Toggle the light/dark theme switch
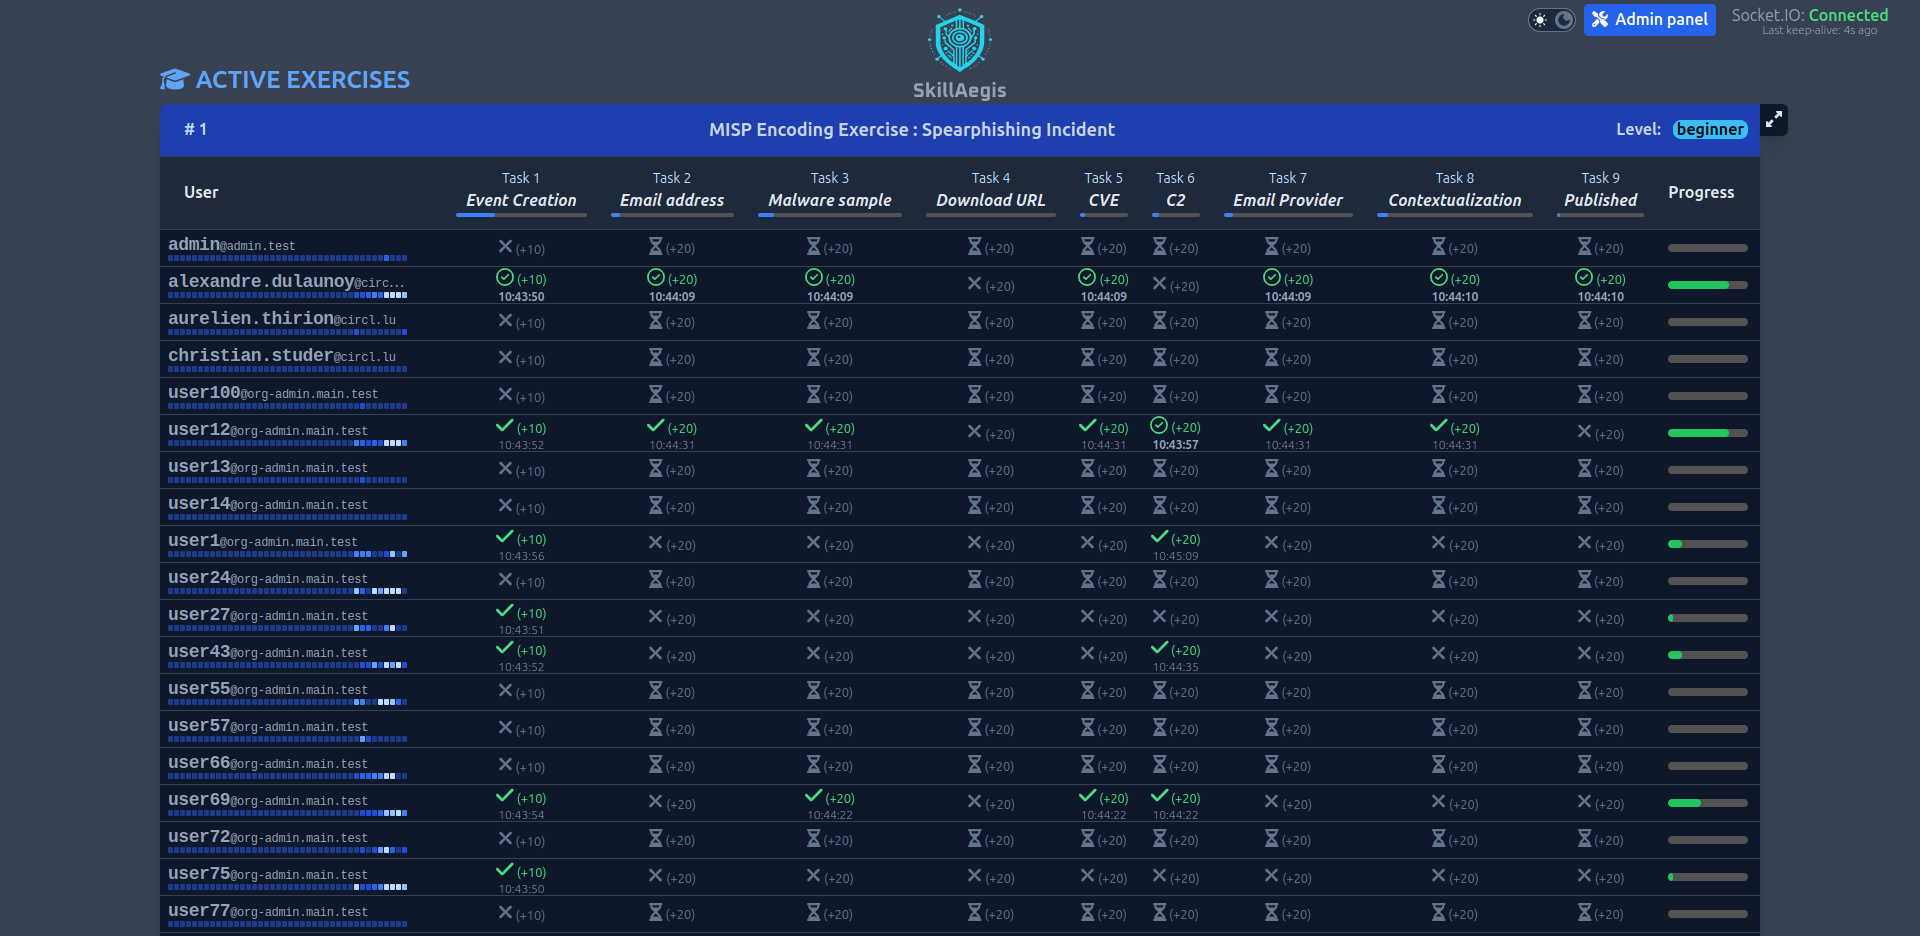 pos(1551,20)
